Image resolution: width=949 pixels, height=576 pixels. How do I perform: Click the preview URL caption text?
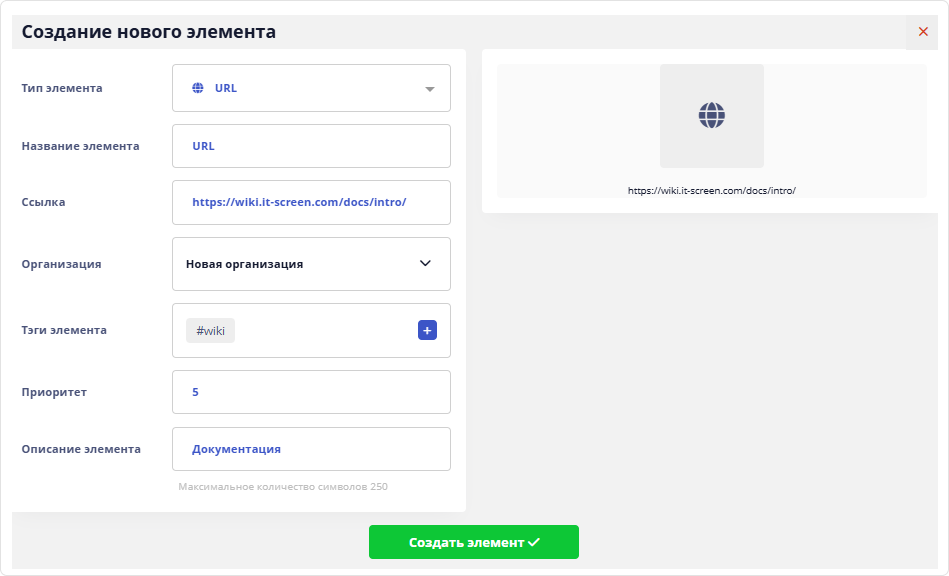[711, 190]
